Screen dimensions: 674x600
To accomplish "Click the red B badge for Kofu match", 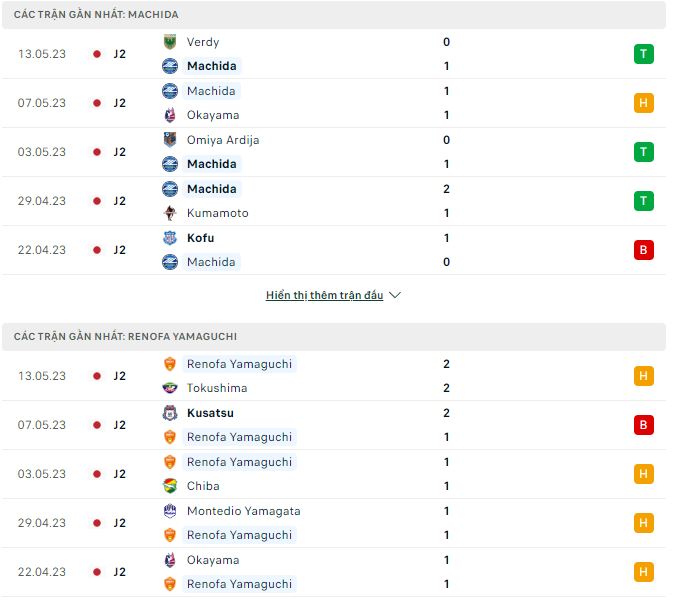I will 643,250.
